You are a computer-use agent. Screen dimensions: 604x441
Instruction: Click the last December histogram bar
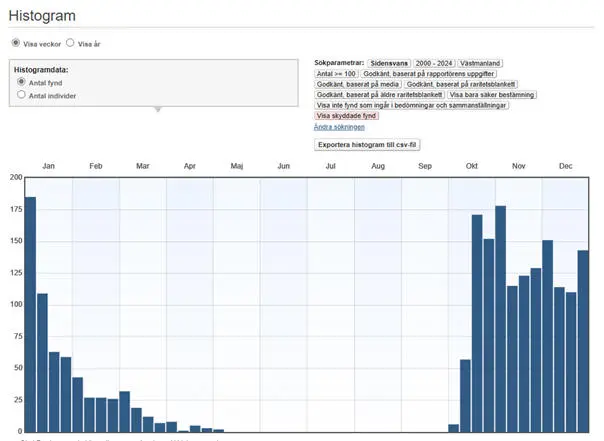click(x=583, y=342)
